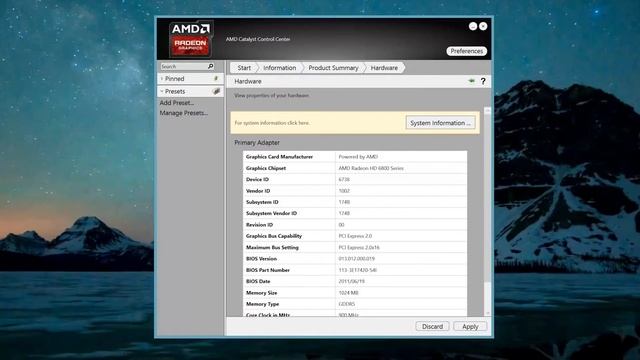This screenshot has width=640, height=360.
Task: Click the pin icon beside Pinned
Action: [216, 78]
